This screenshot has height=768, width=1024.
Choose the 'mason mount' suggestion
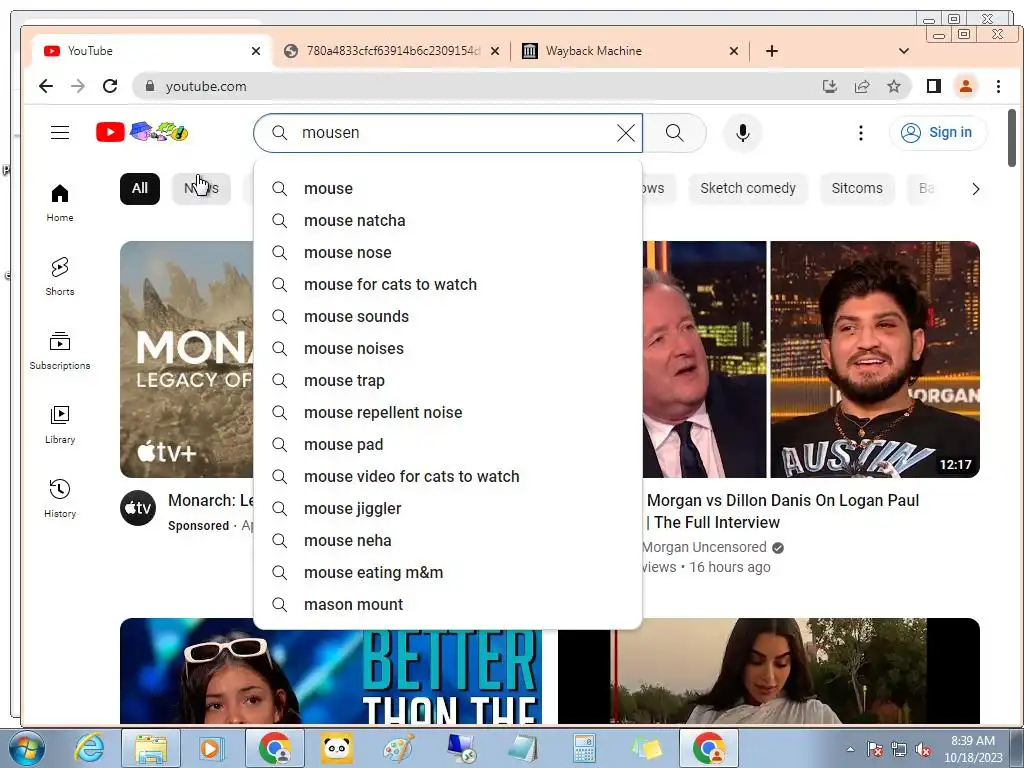tap(448, 605)
